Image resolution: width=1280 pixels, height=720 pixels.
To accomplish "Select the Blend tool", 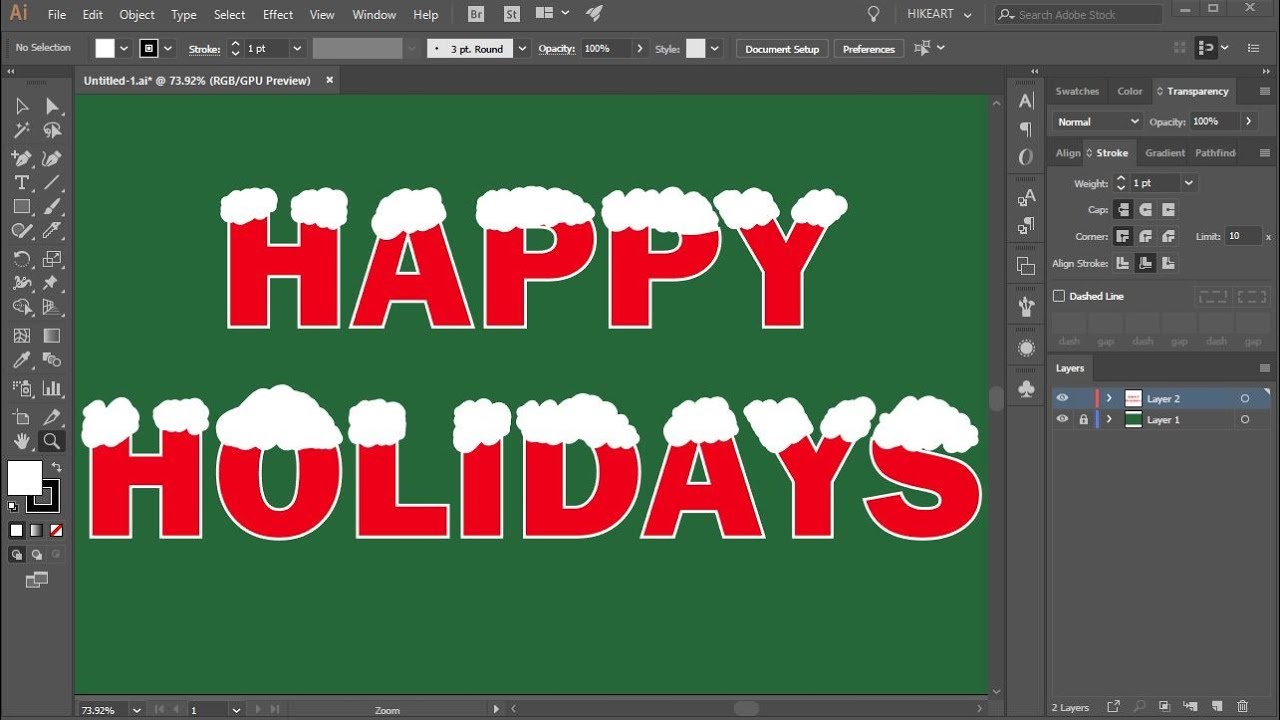I will coord(52,361).
